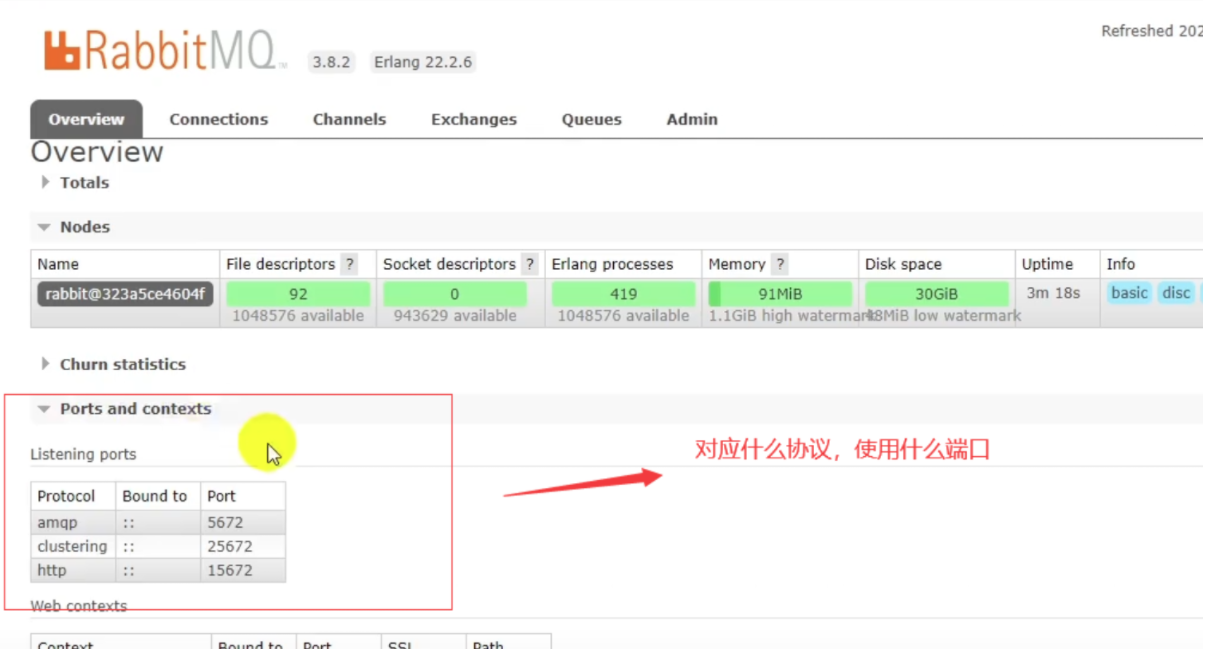Click the disc info tag
The height and width of the screenshot is (649, 1216).
point(1176,293)
